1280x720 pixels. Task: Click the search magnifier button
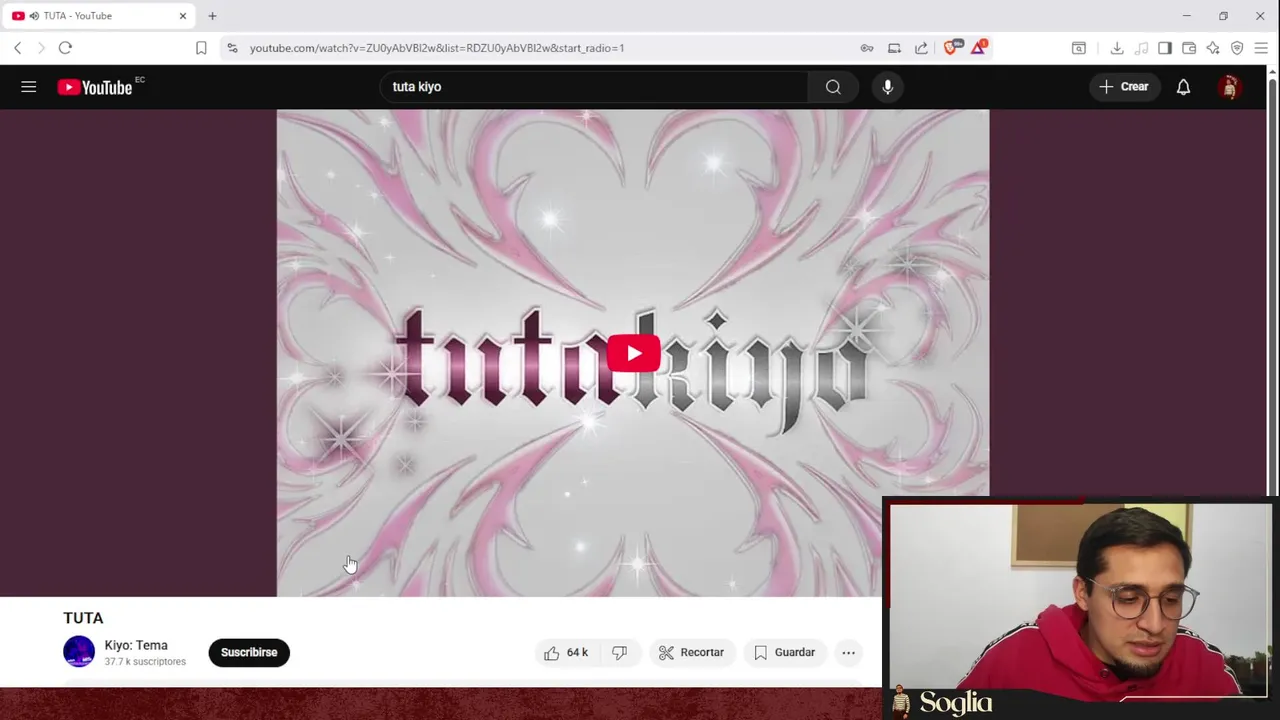tap(833, 87)
